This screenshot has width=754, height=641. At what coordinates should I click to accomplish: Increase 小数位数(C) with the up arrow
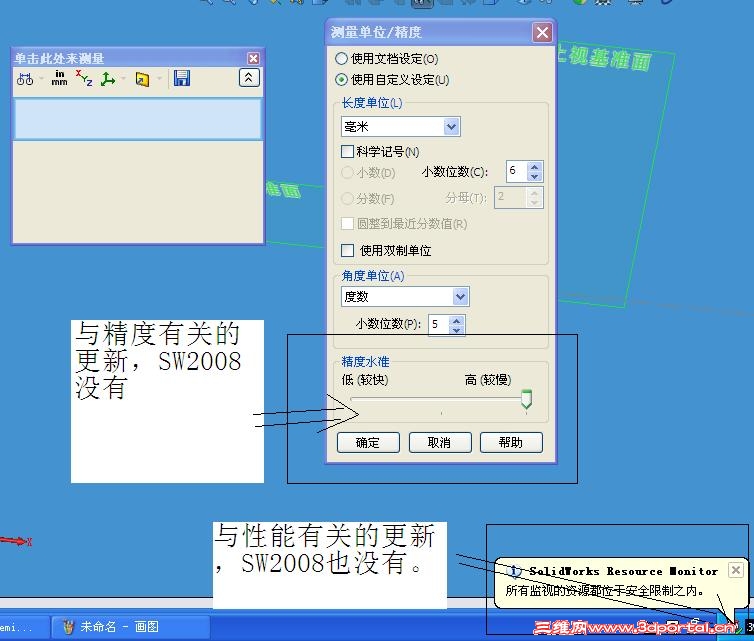coord(535,166)
